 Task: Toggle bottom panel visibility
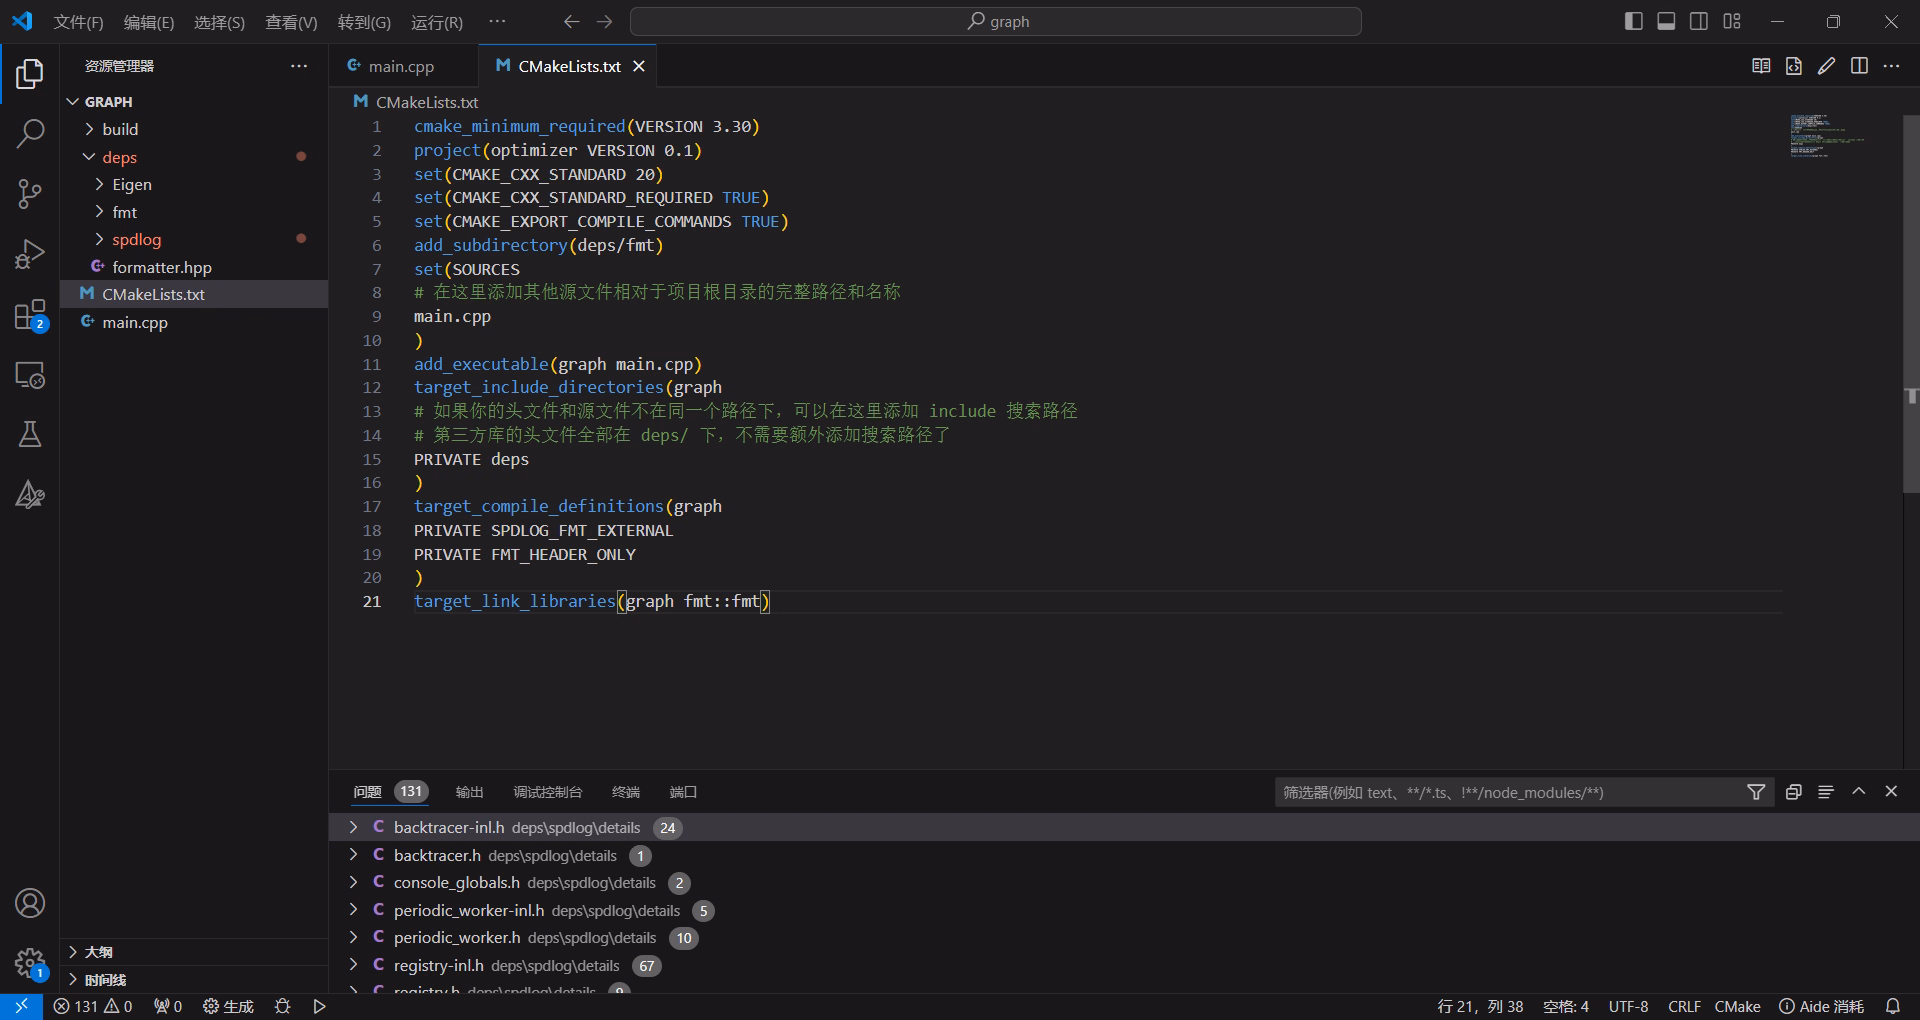[x=1666, y=21]
